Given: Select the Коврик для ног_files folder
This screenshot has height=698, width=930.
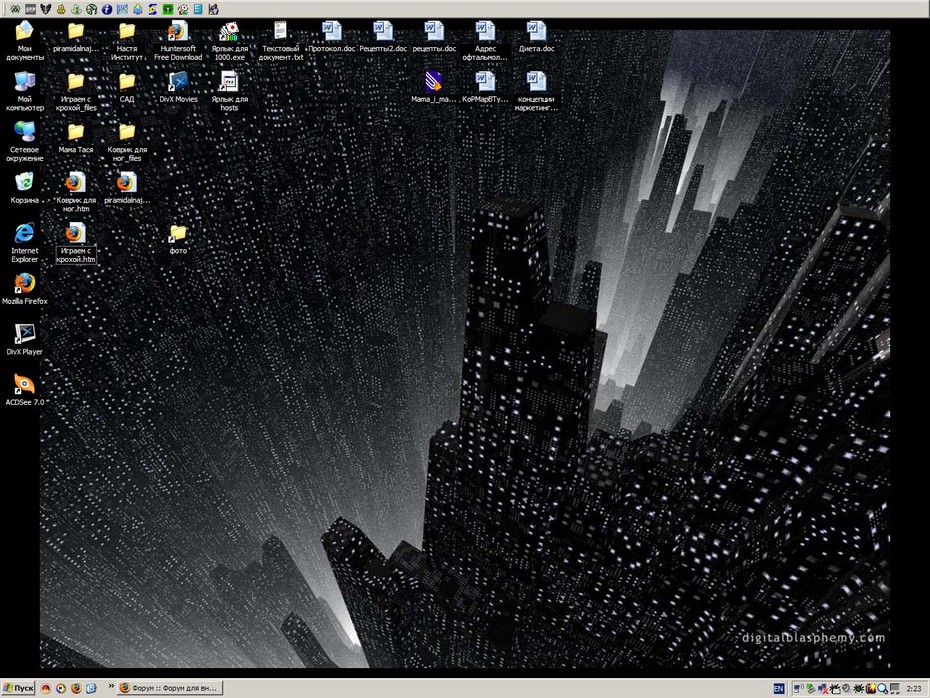Looking at the screenshot, I should [126, 141].
